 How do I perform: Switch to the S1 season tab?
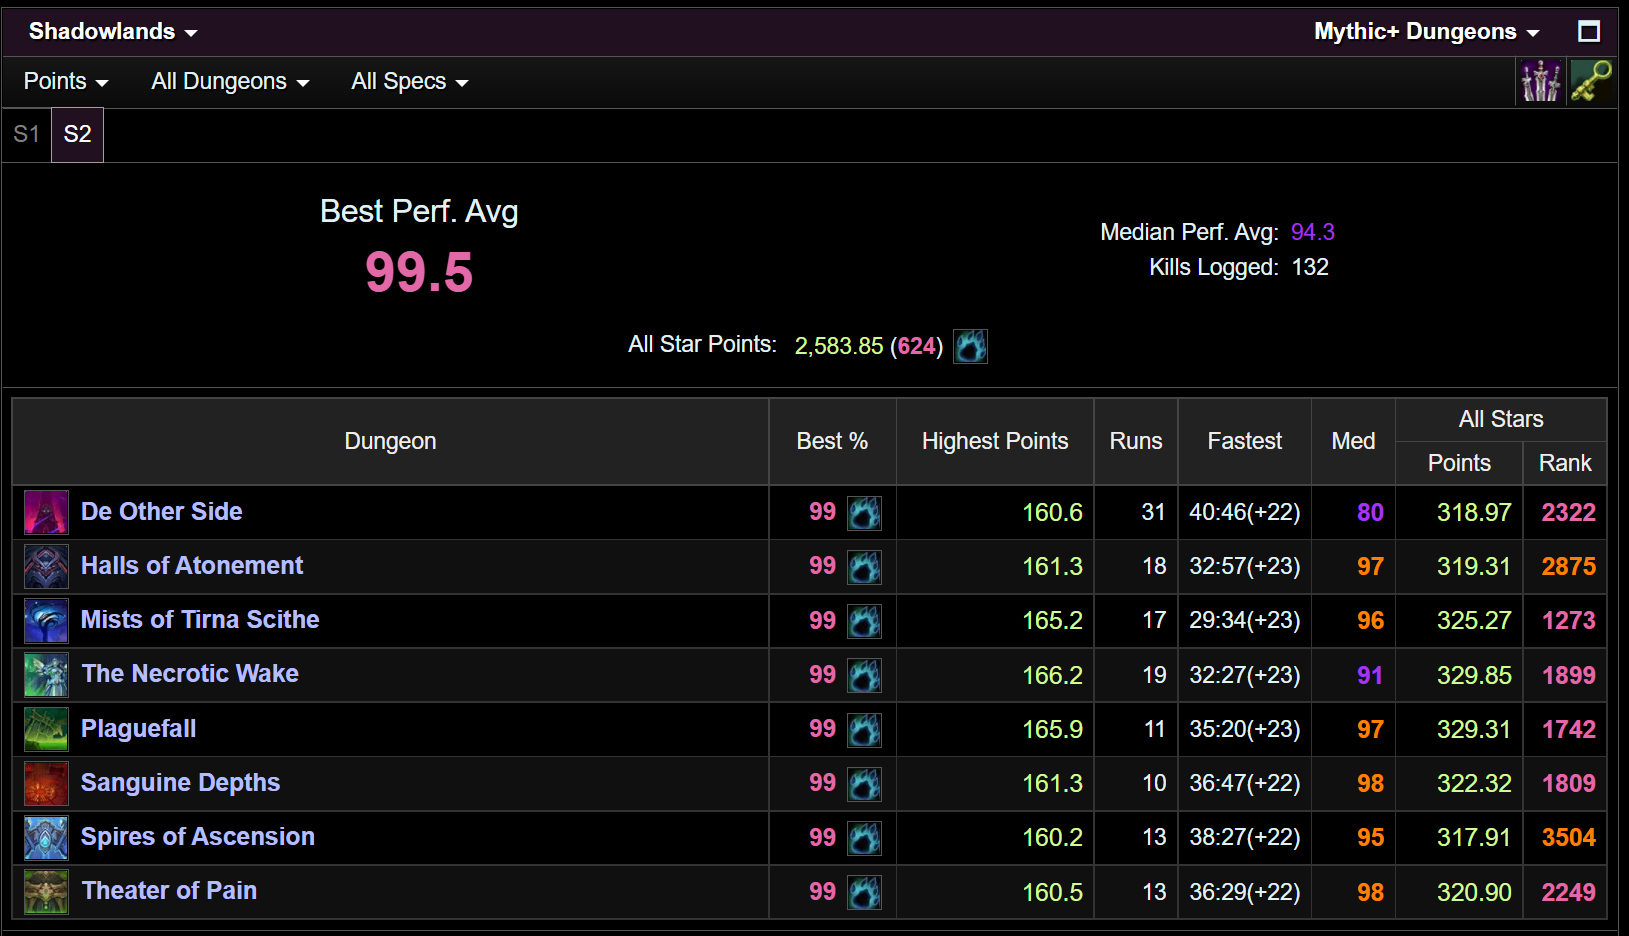27,134
